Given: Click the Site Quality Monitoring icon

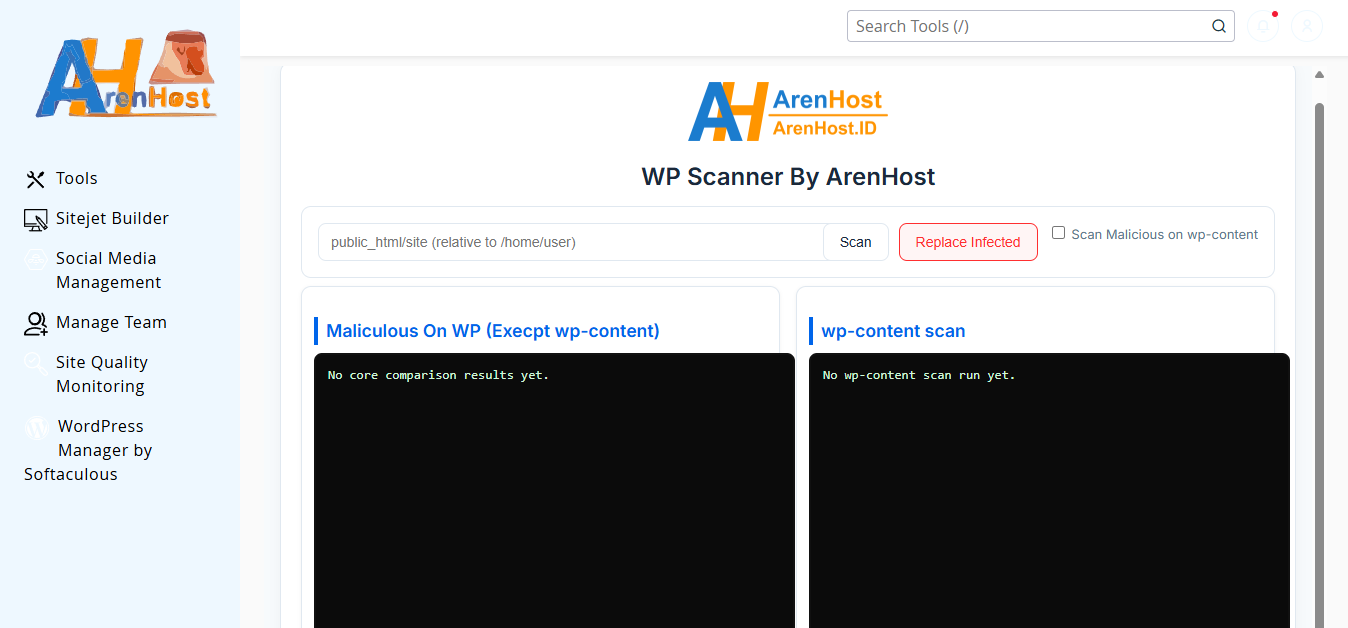Looking at the screenshot, I should (x=36, y=363).
